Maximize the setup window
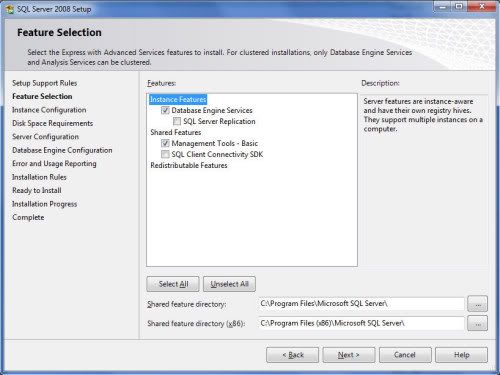 tap(459, 7)
